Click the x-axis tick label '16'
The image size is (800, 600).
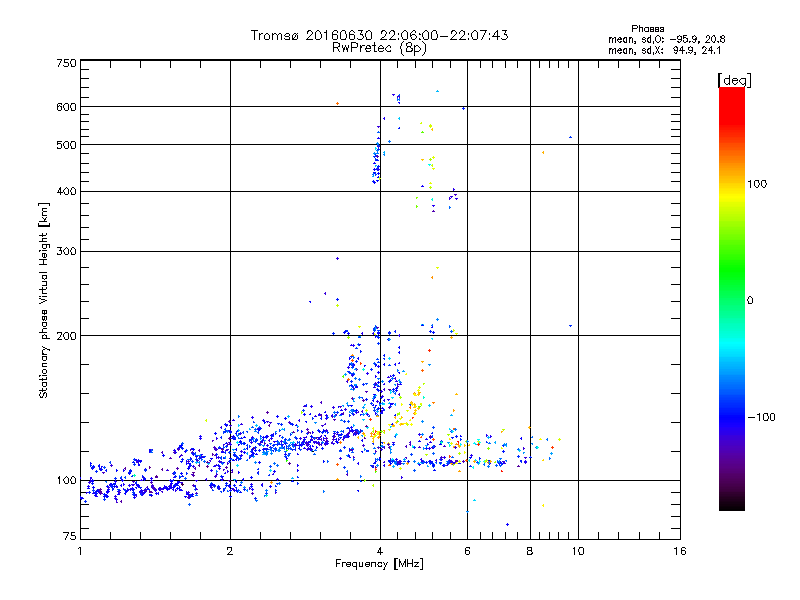point(680,551)
